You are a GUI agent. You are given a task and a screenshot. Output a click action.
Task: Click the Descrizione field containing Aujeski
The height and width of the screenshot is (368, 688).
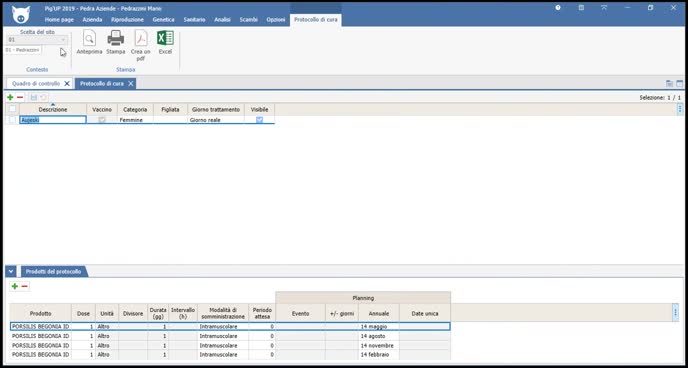pyautogui.click(x=53, y=120)
